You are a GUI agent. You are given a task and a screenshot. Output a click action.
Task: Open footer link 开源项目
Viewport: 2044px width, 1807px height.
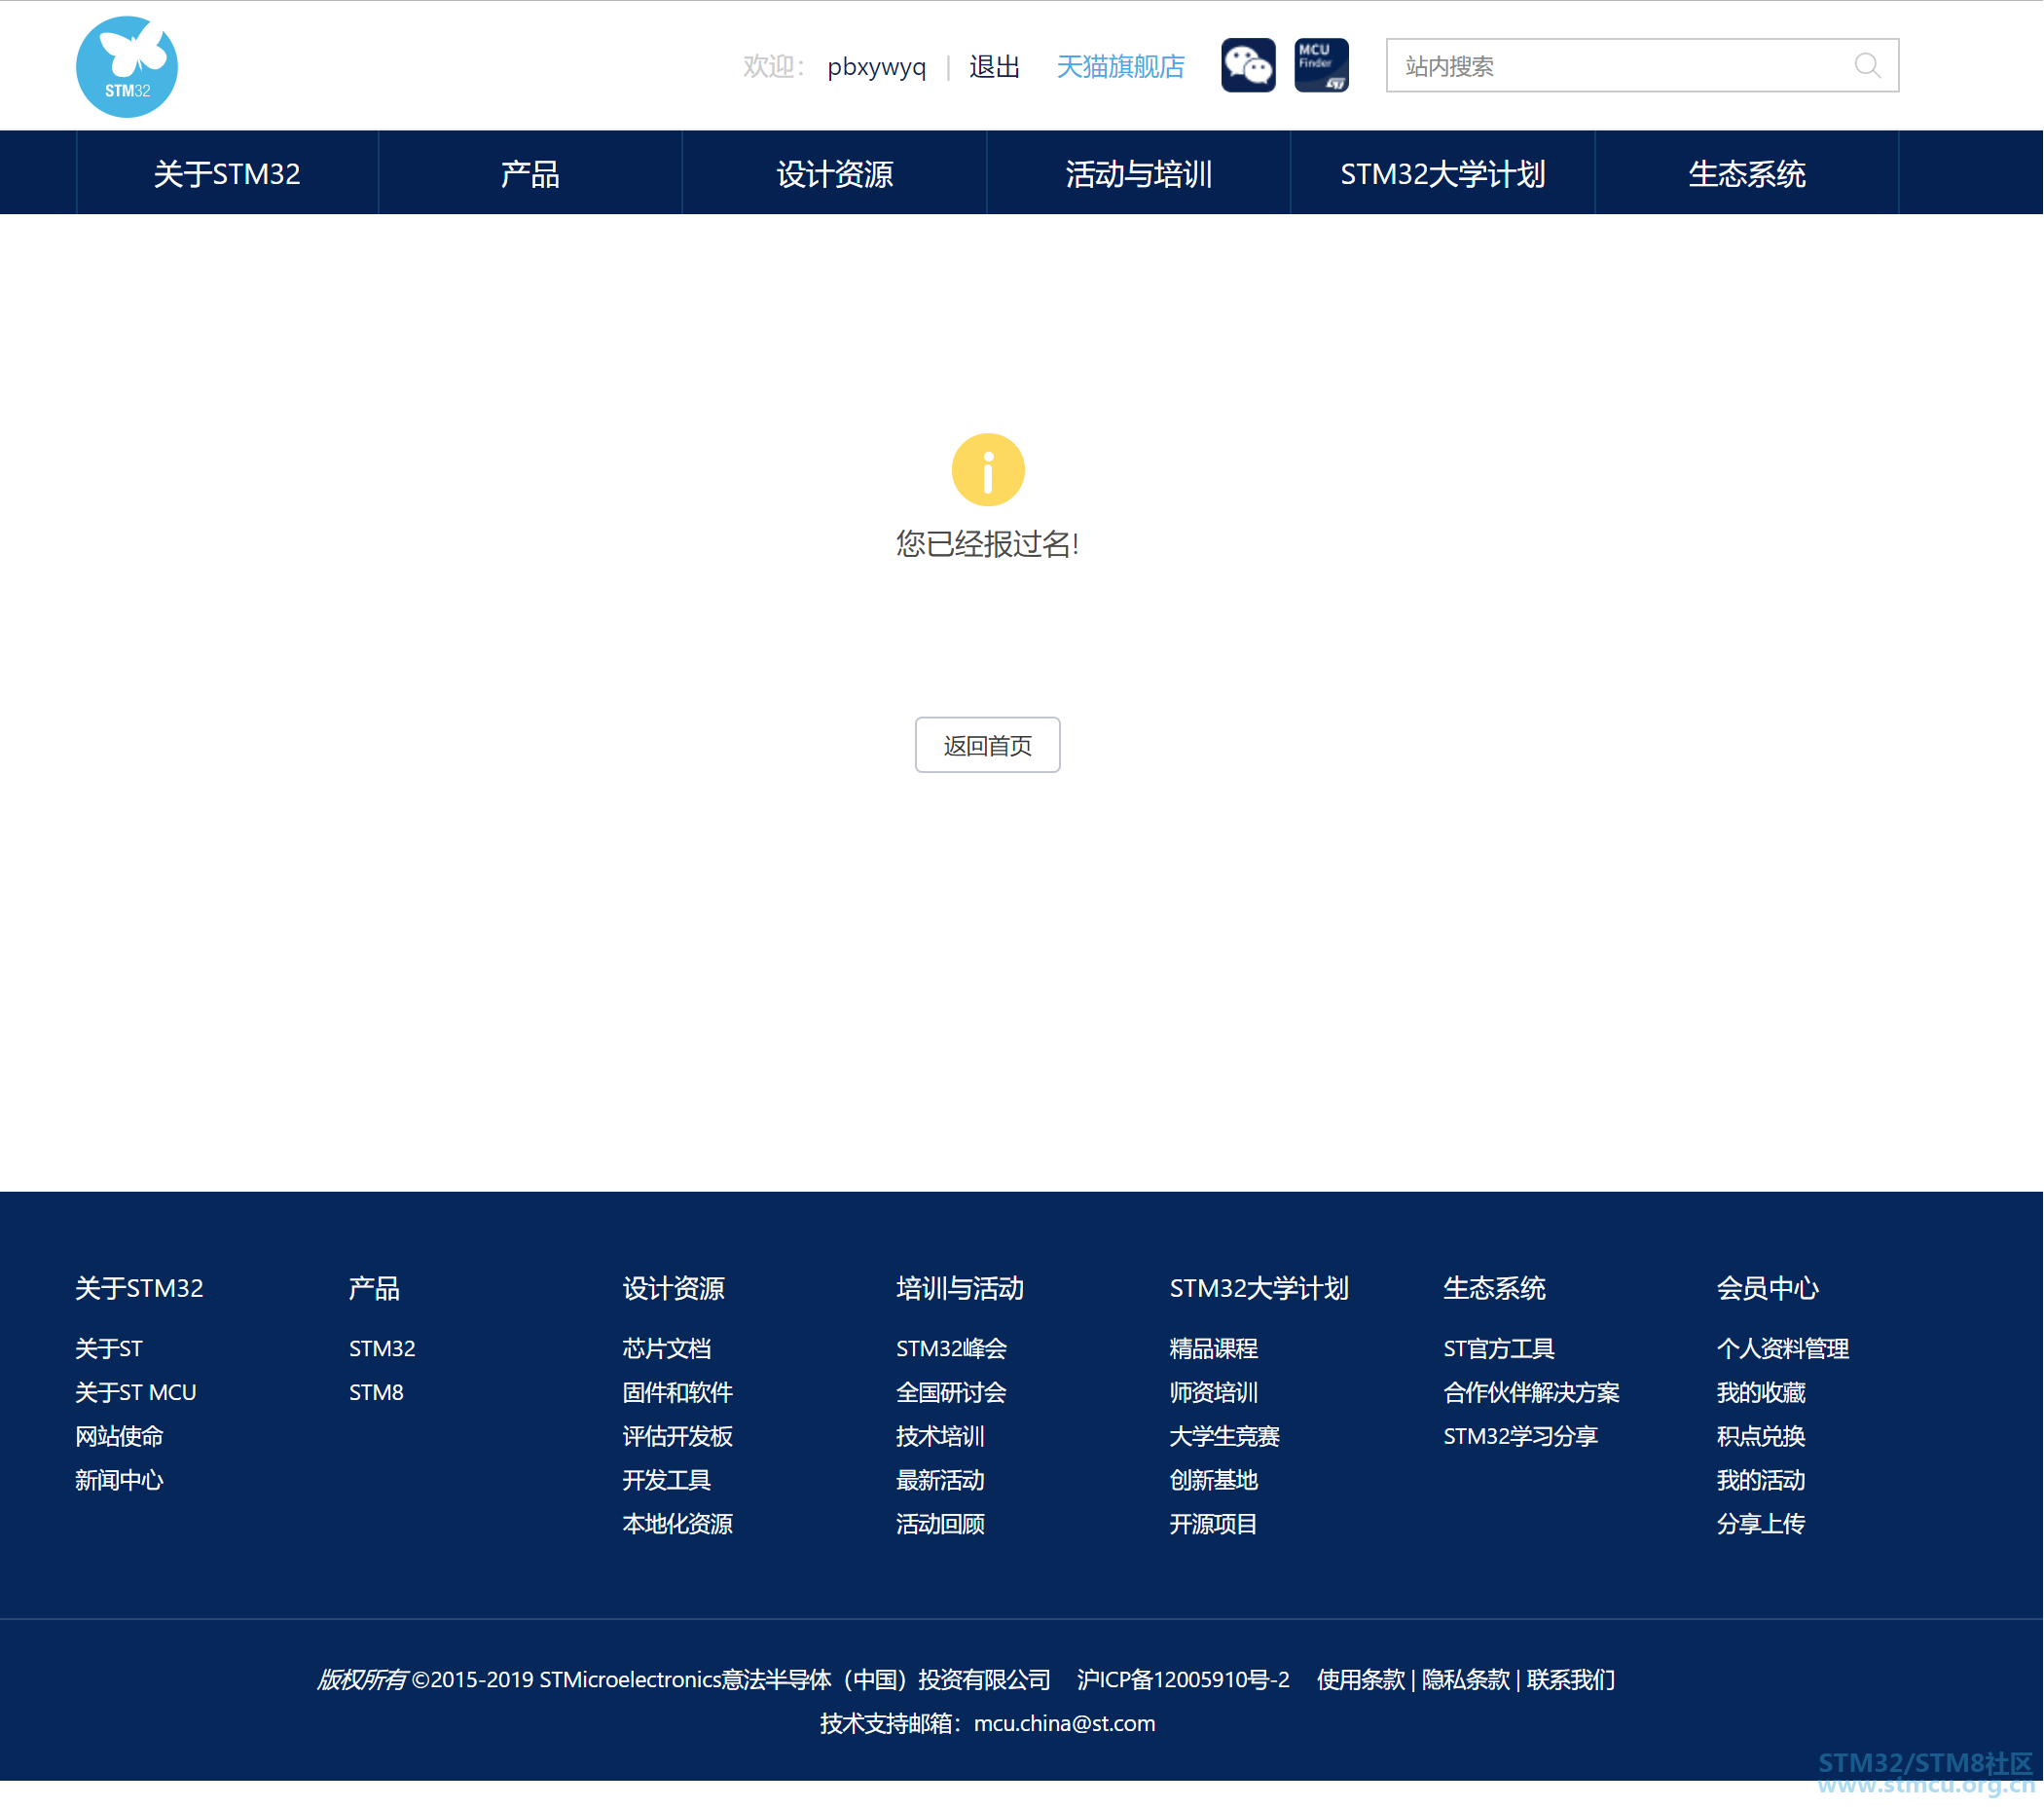pos(1214,1524)
